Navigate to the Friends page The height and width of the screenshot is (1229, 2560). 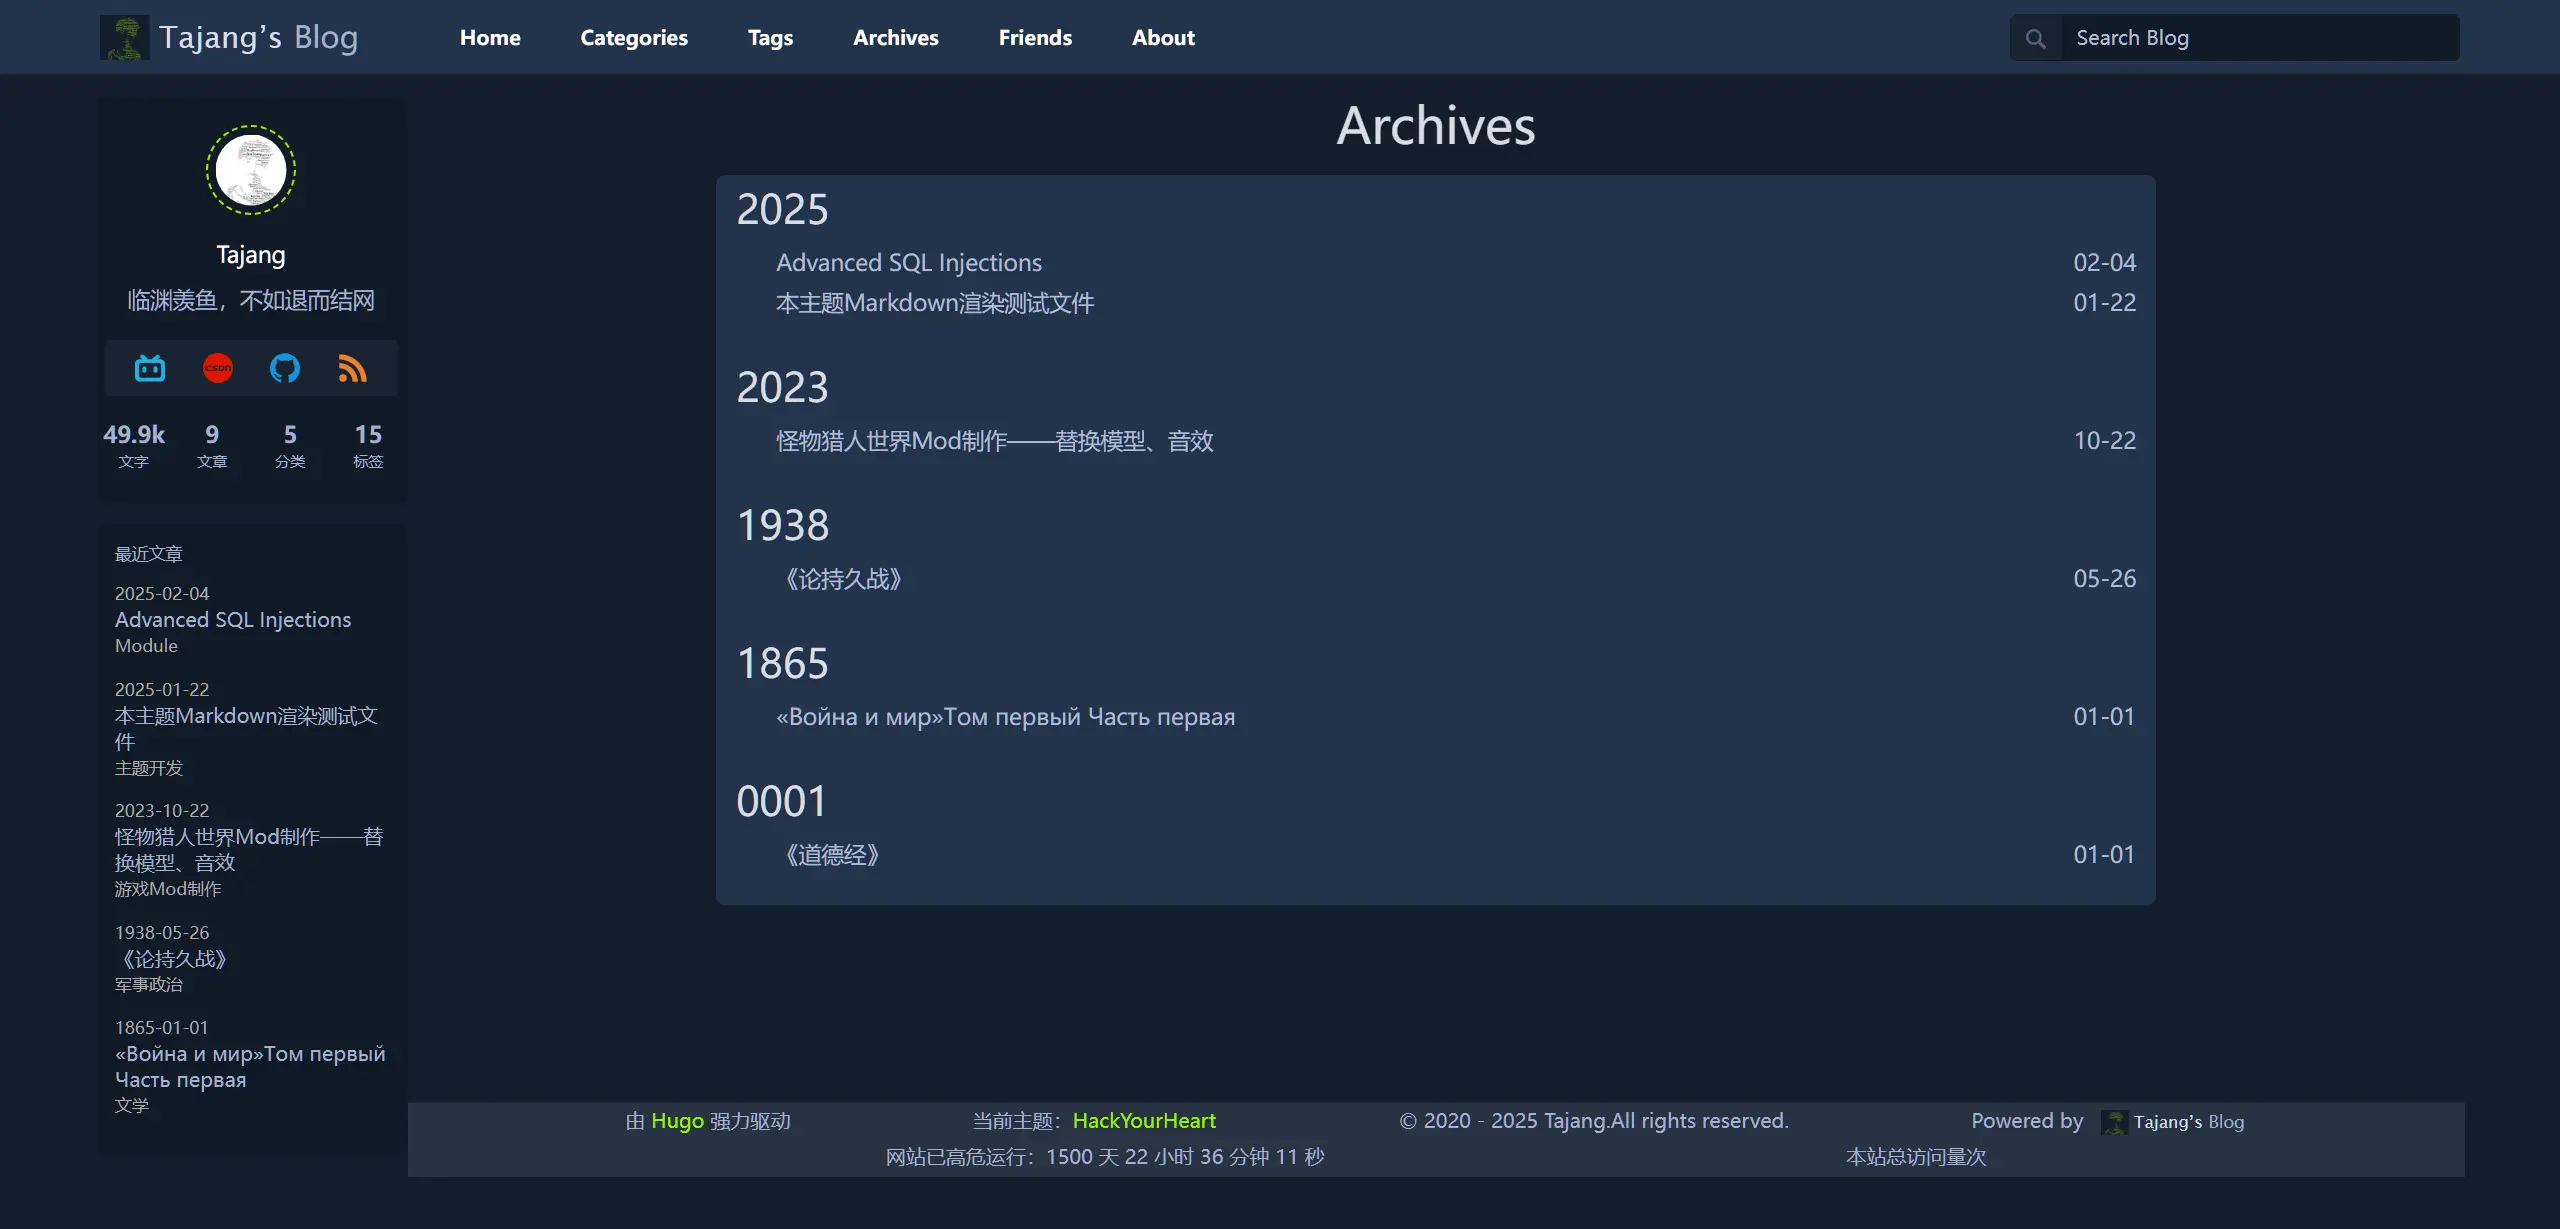(x=1035, y=38)
